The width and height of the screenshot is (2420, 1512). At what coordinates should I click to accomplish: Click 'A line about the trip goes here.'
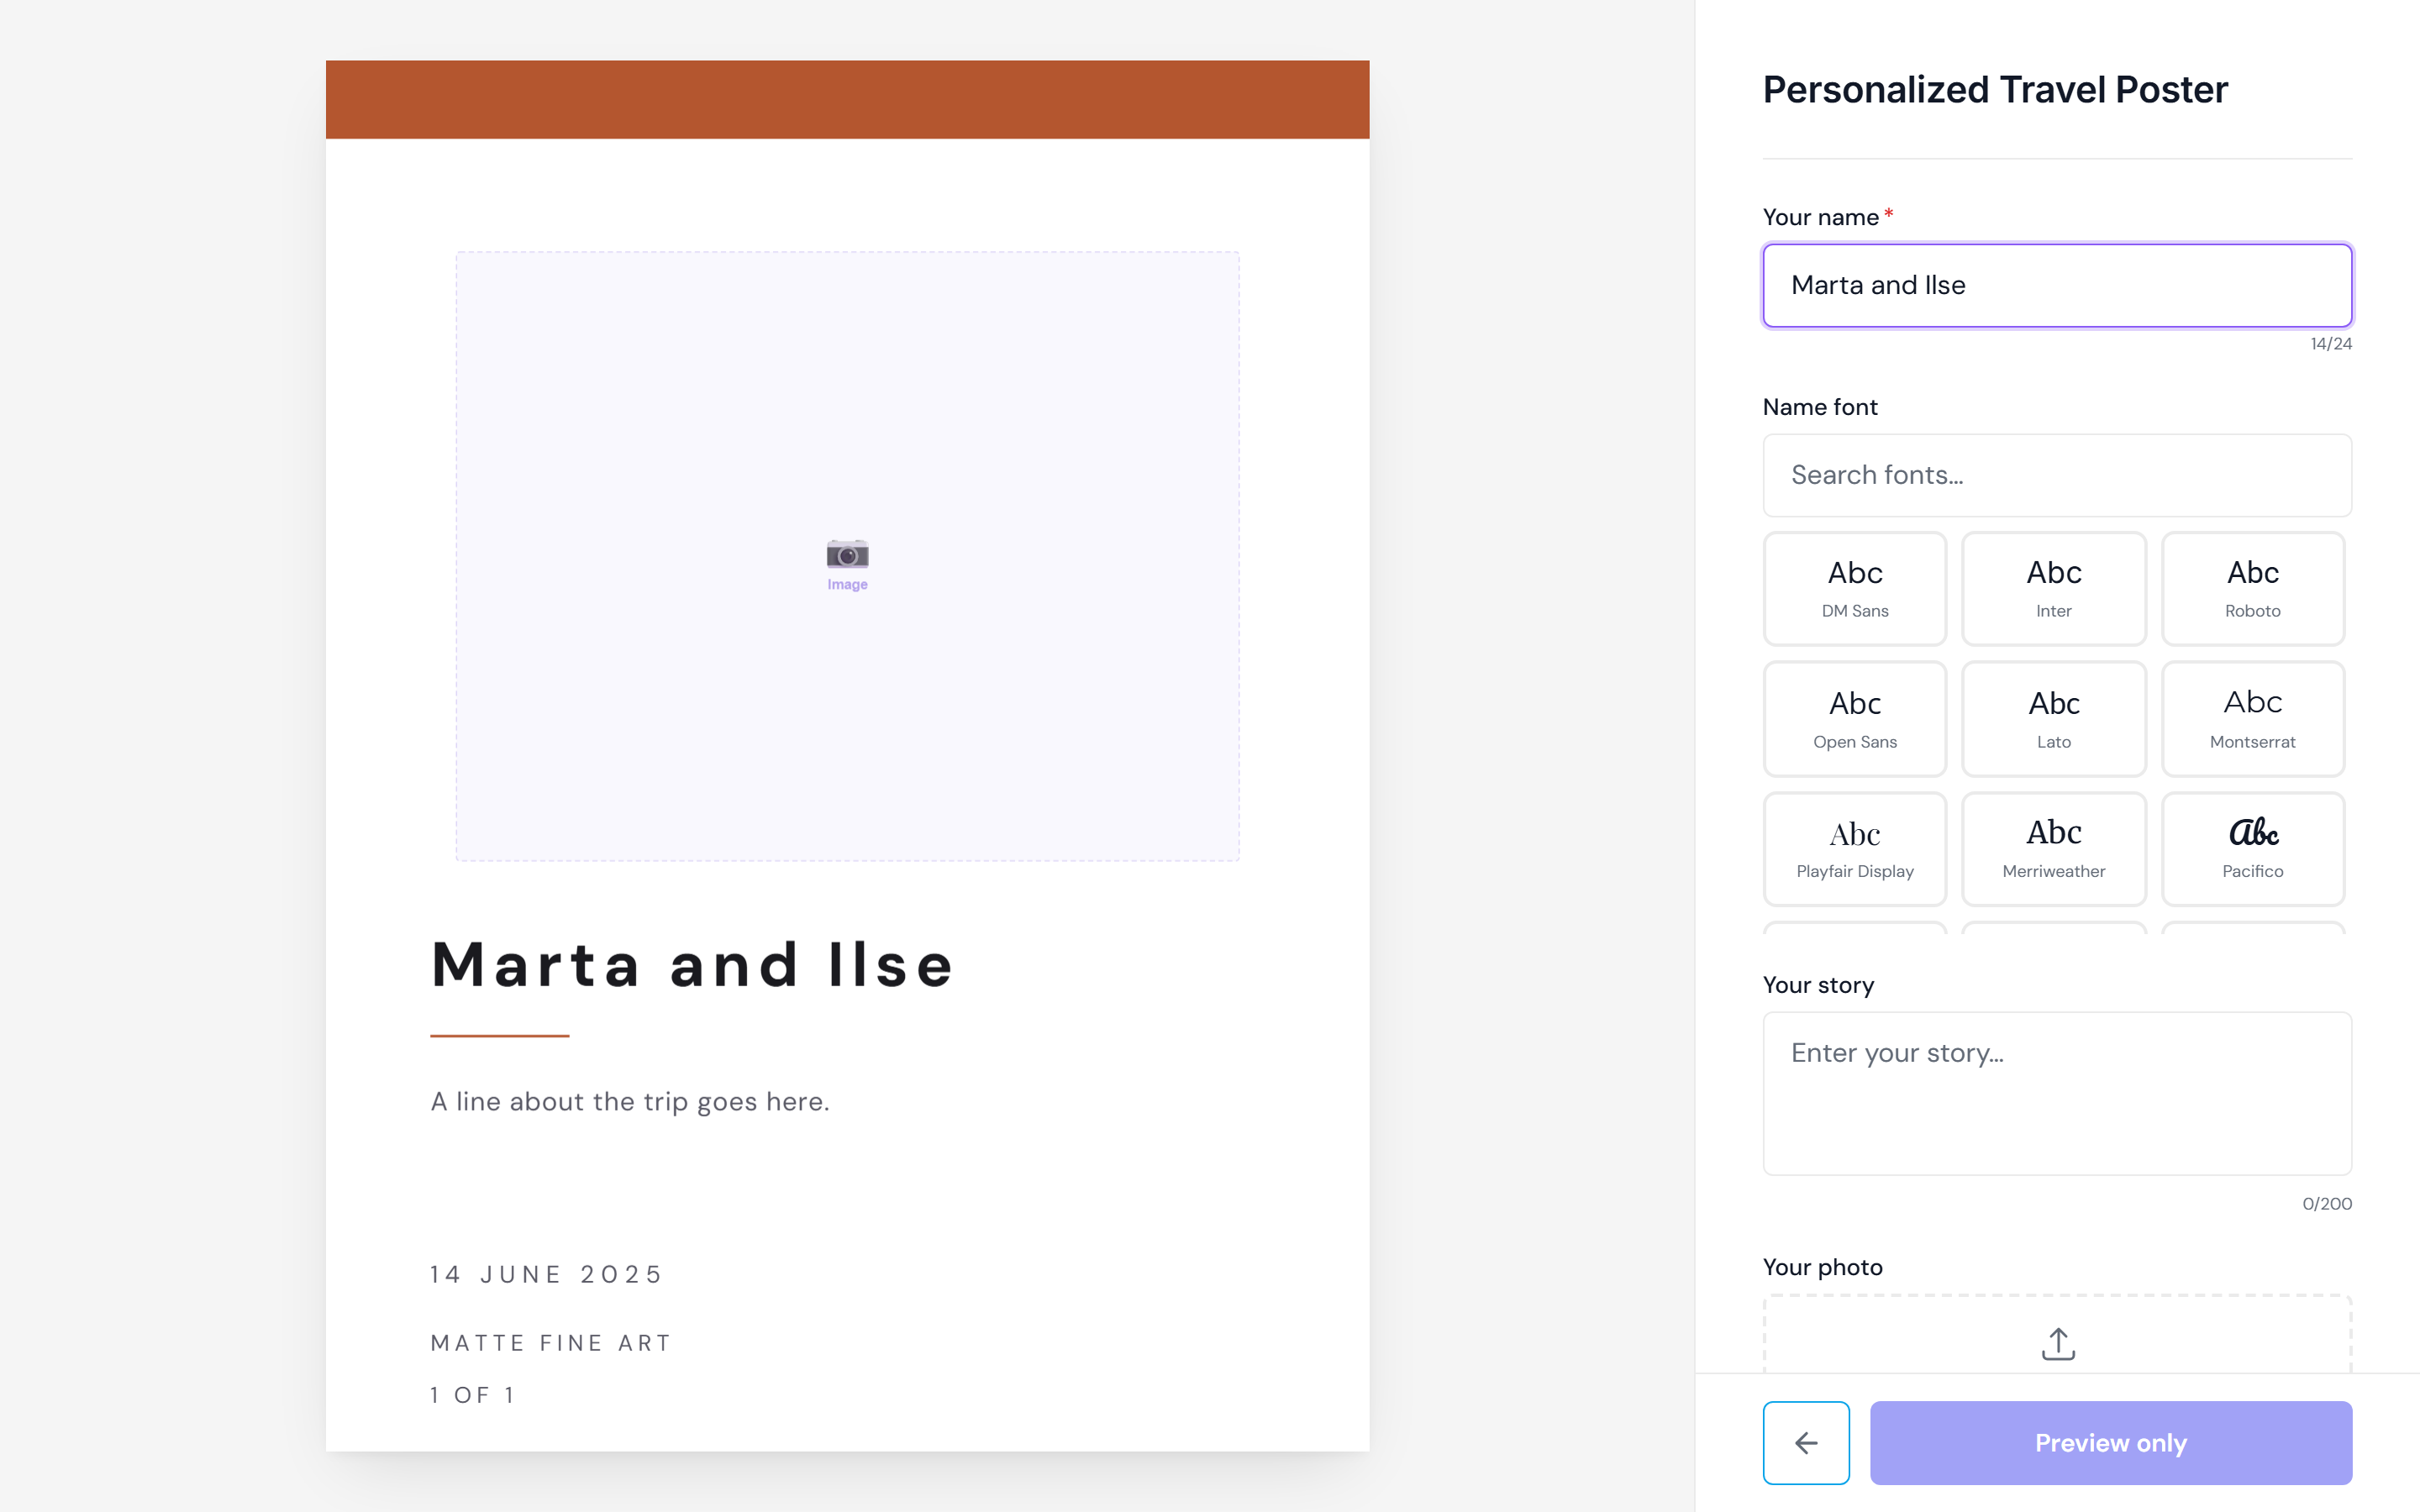click(630, 1102)
